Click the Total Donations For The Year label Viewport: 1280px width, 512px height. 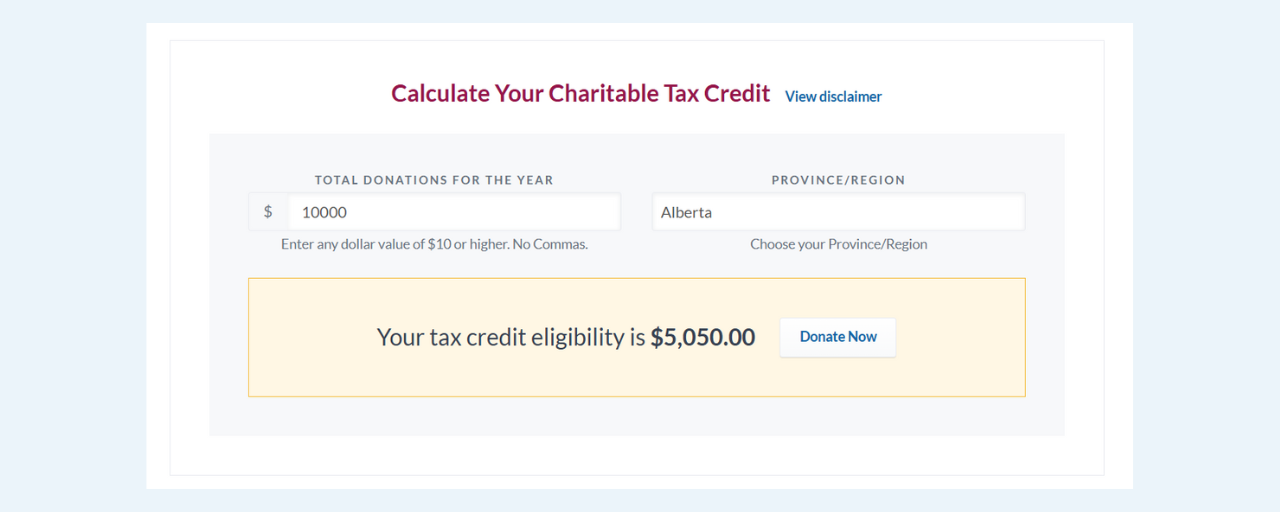pyautogui.click(x=434, y=181)
